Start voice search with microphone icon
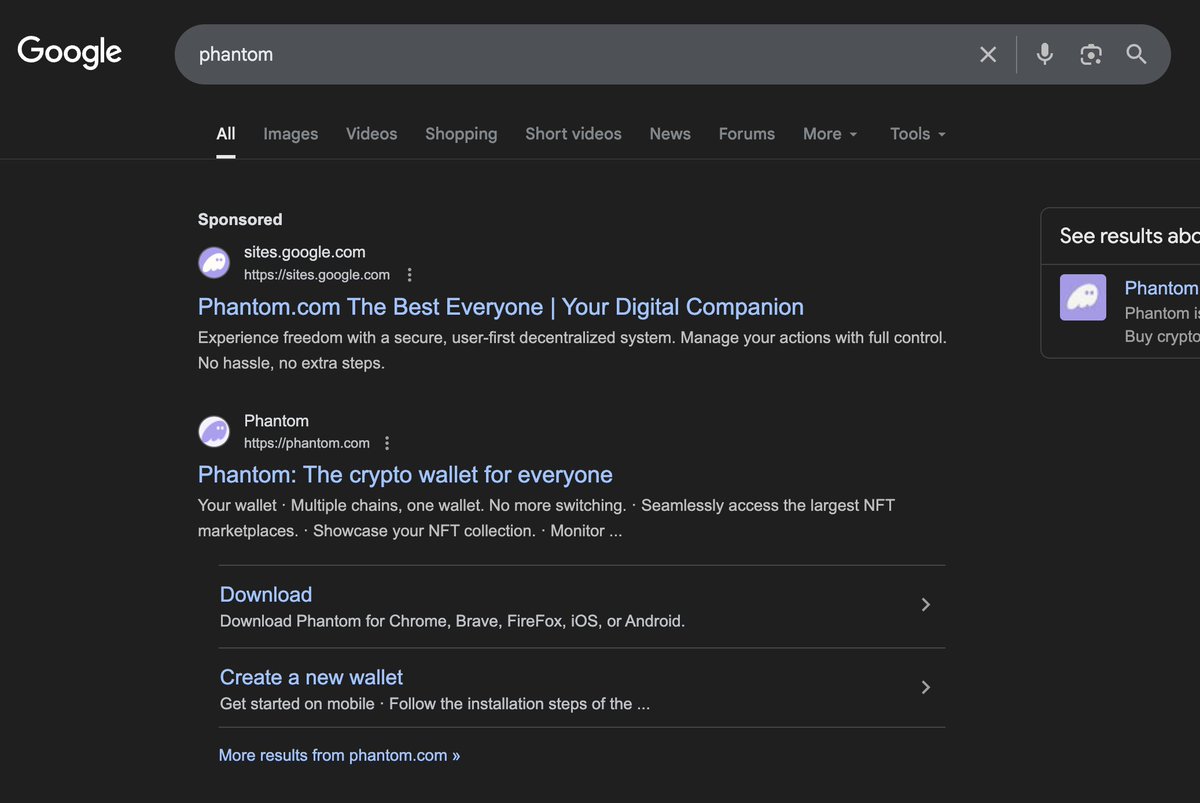The width and height of the screenshot is (1200, 803). coord(1045,54)
